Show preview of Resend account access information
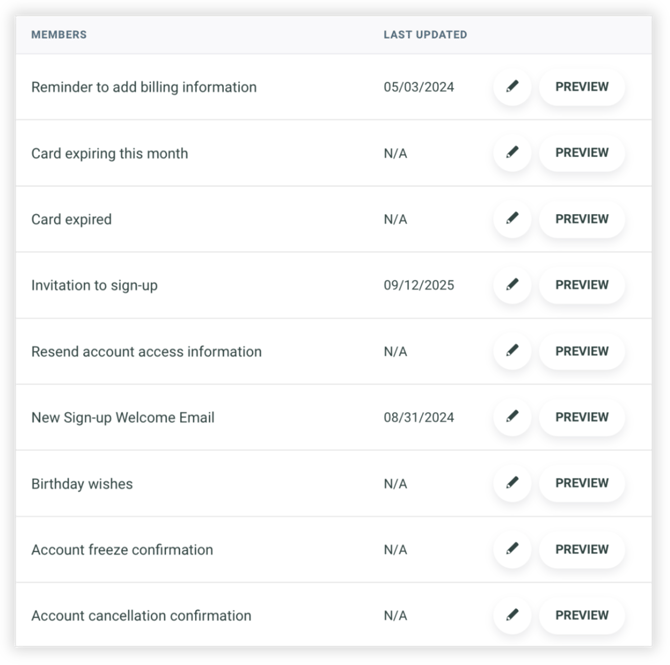 click(582, 351)
